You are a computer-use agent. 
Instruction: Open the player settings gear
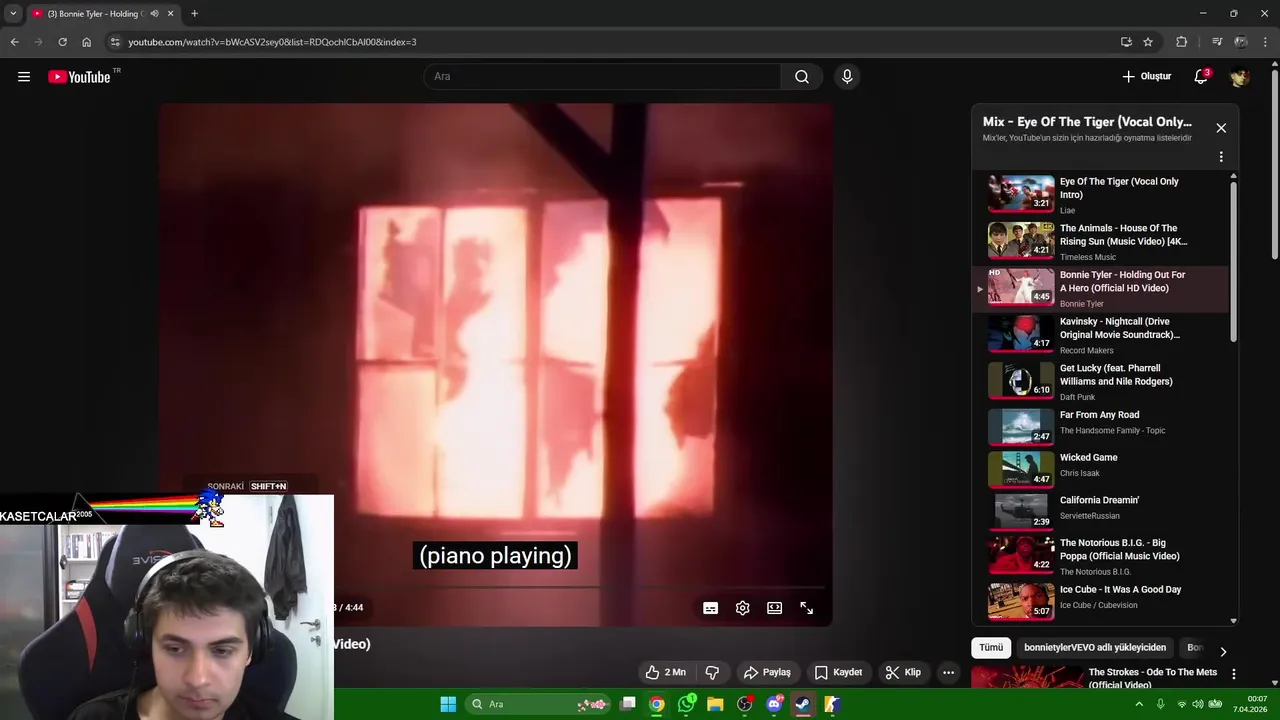point(742,608)
